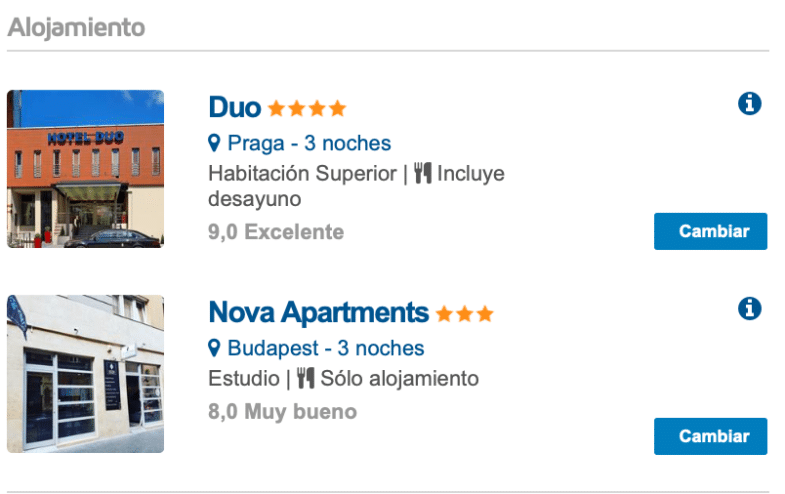
Task: Open the Nova Apartments title link
Action: (318, 313)
